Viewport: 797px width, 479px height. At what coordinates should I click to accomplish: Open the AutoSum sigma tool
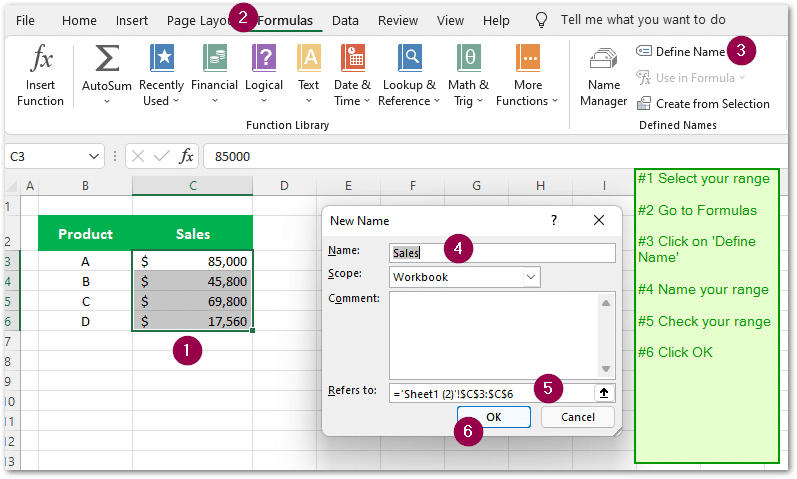tap(106, 61)
